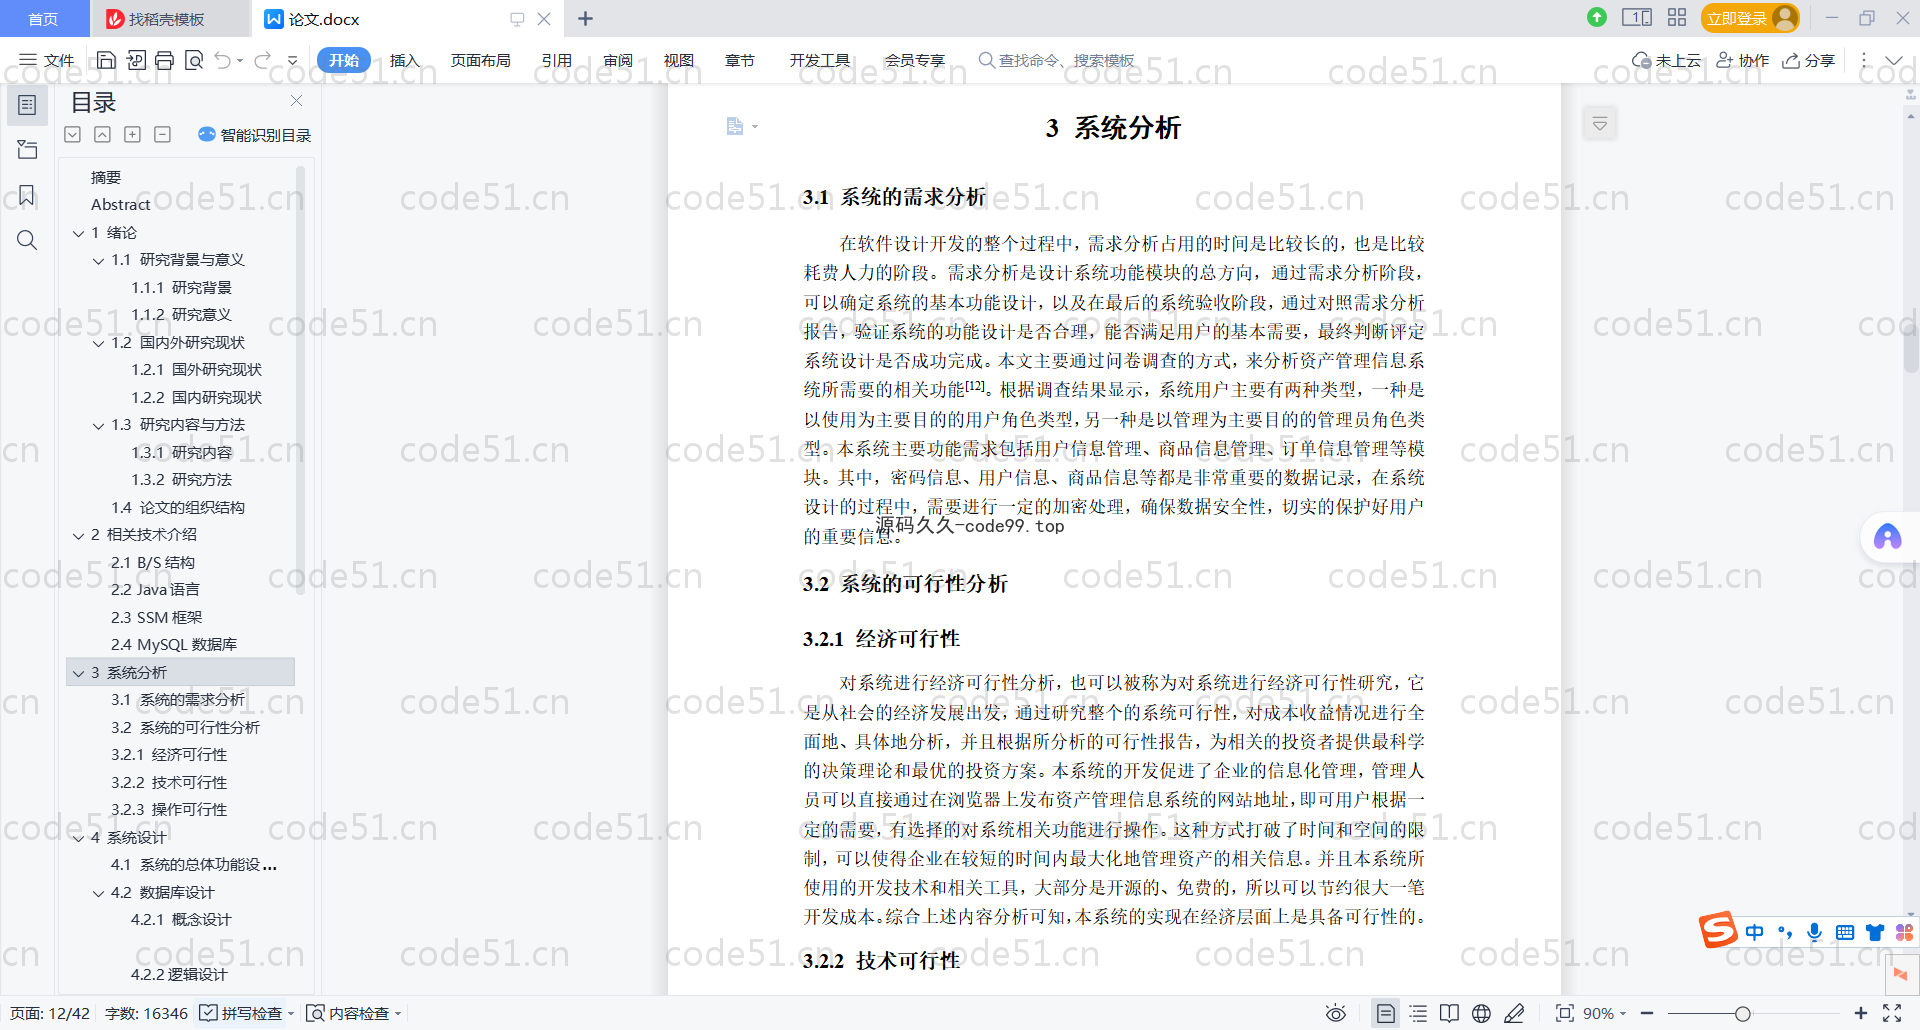This screenshot has height=1030, width=1920.
Task: Open Sogou toolbox colored grid icon
Action: (x=1904, y=932)
